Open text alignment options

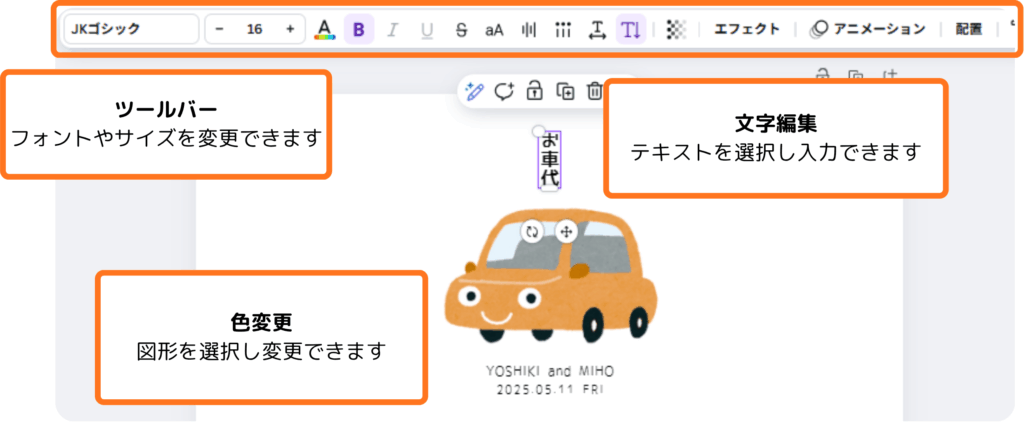528,29
